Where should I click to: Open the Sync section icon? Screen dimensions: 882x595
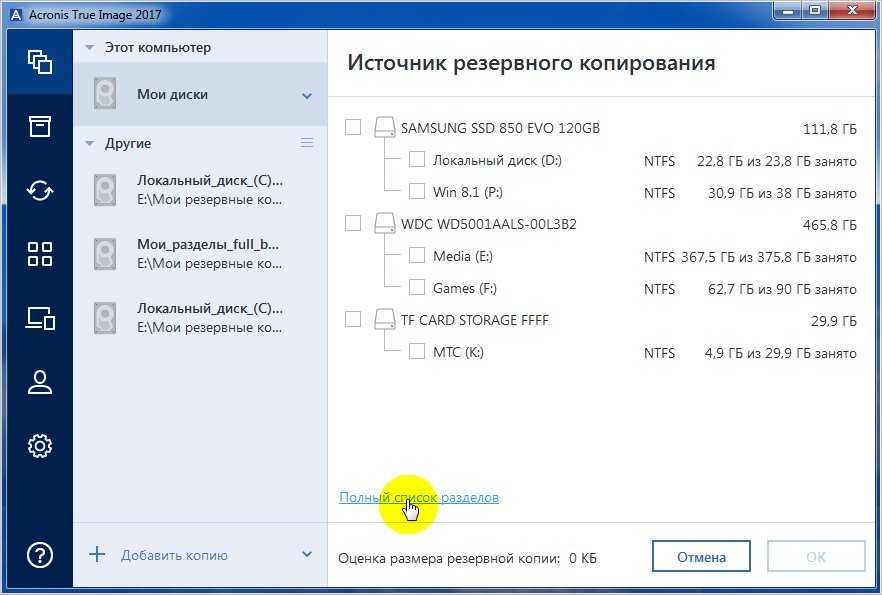(39, 190)
